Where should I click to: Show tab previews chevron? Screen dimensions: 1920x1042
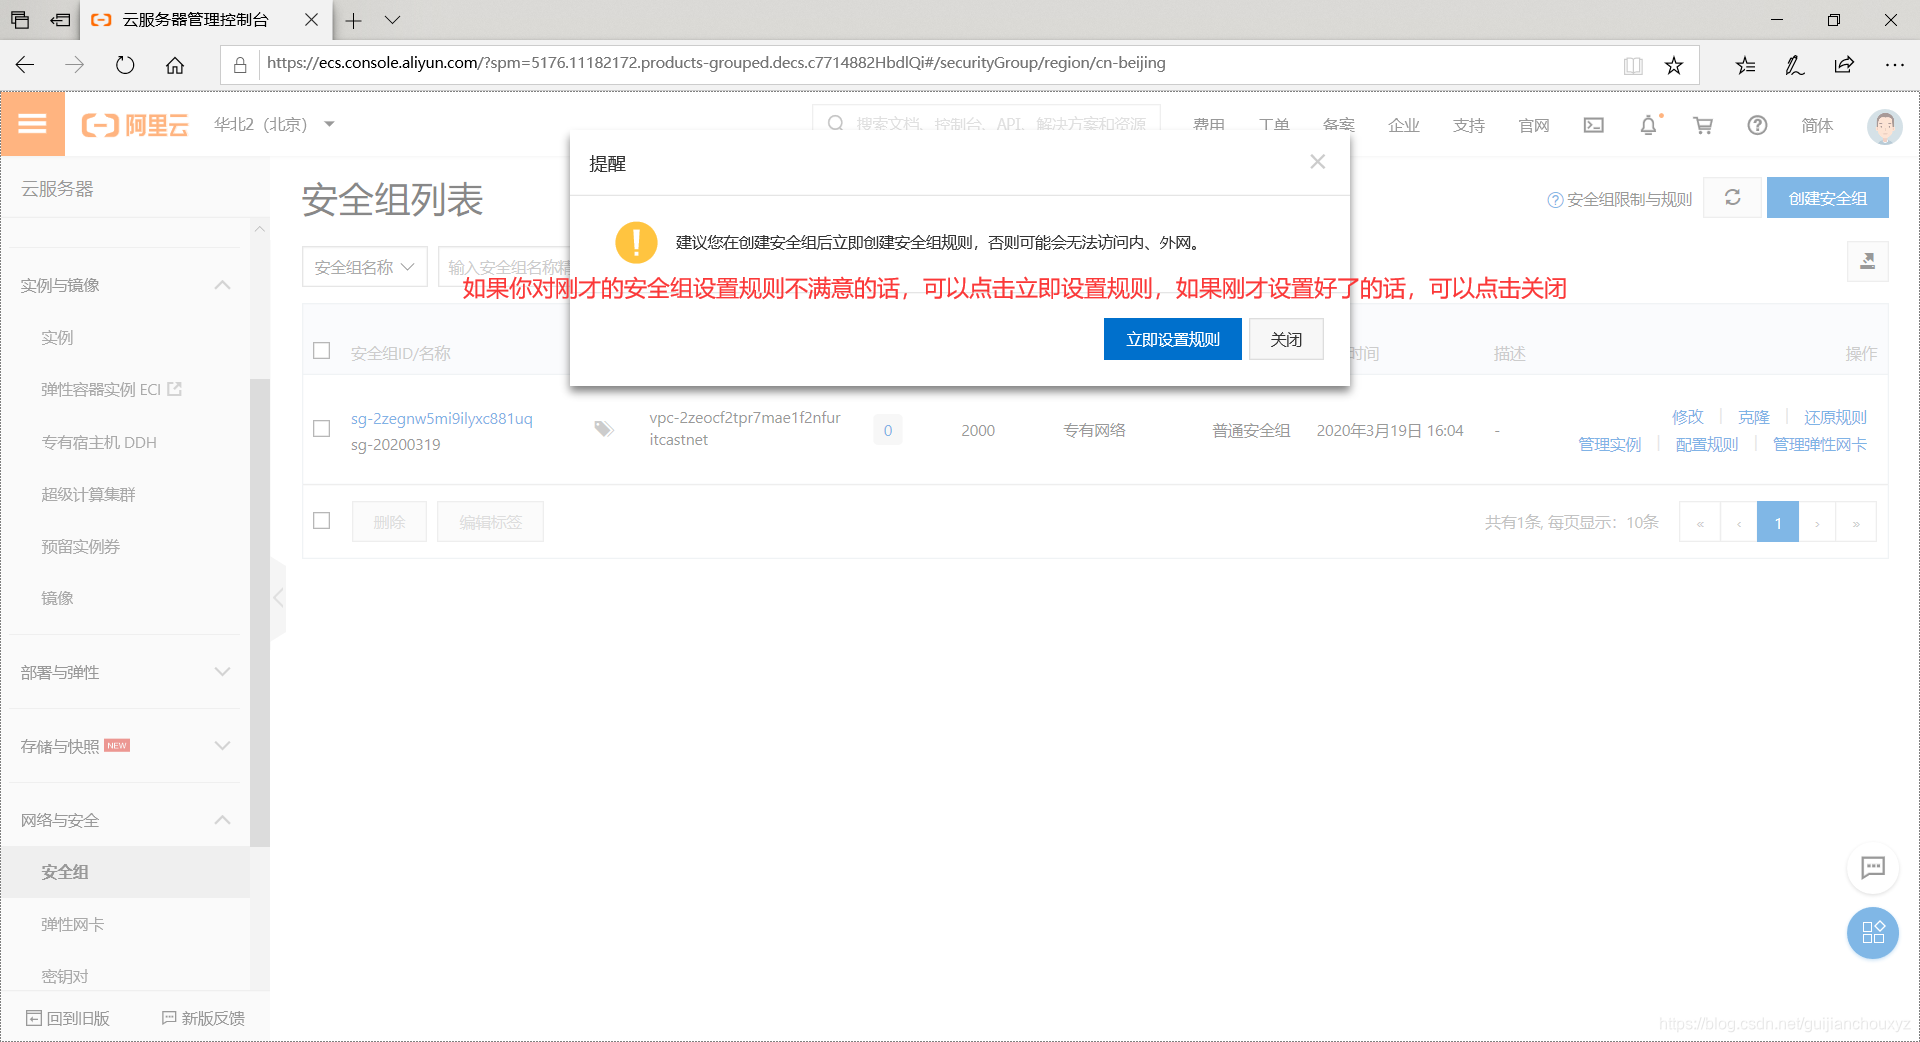click(392, 20)
